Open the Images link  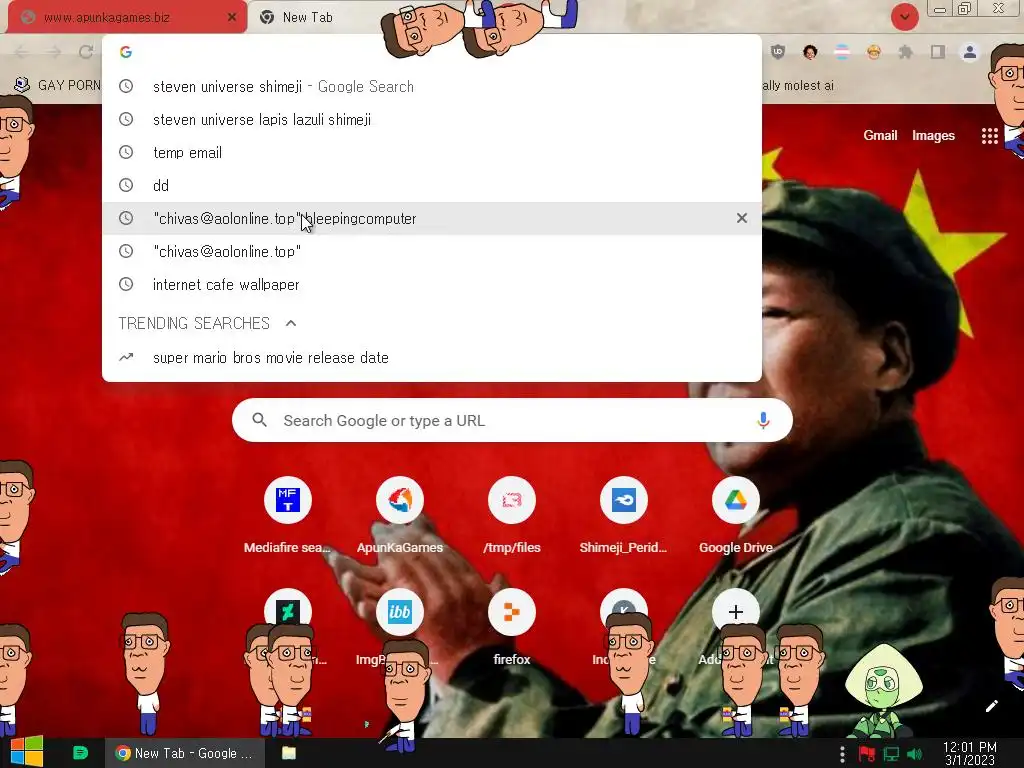(x=933, y=135)
